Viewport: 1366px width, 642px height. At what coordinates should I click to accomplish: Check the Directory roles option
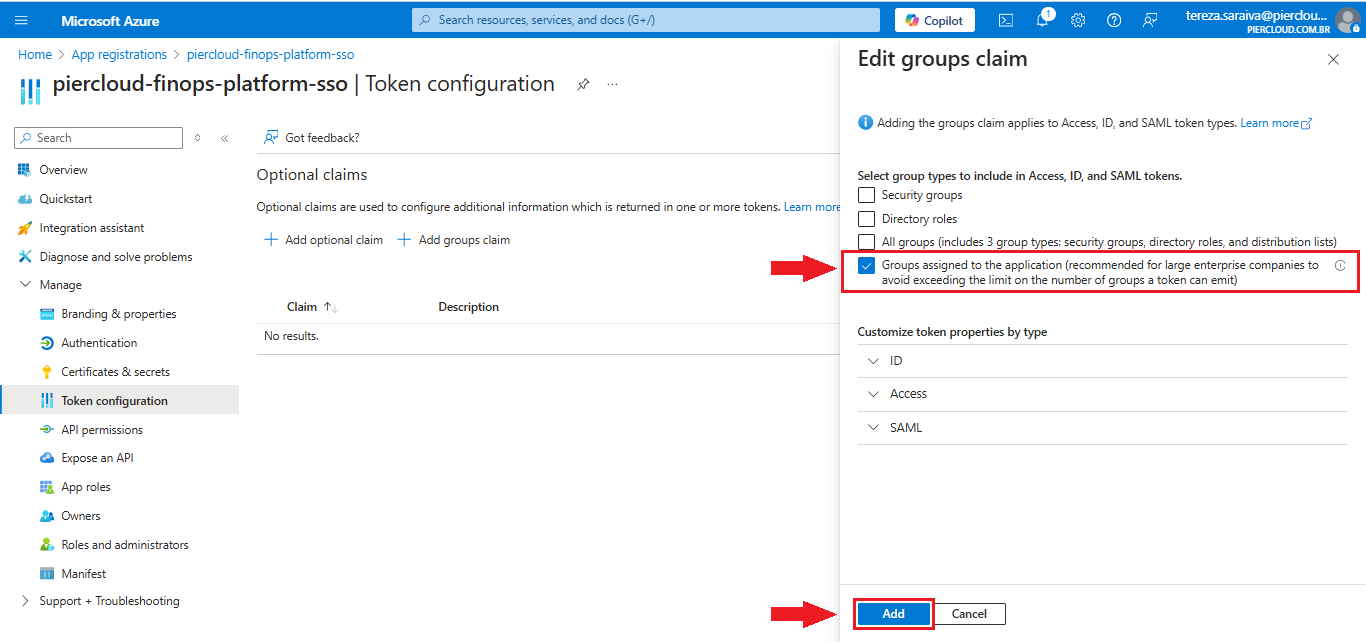[x=866, y=218]
